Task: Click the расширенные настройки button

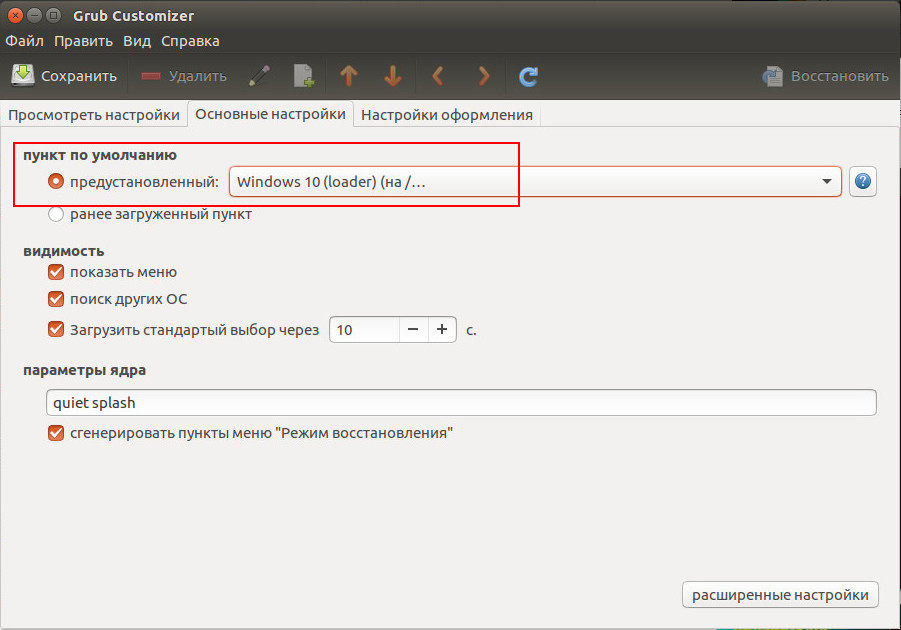Action: tap(780, 594)
